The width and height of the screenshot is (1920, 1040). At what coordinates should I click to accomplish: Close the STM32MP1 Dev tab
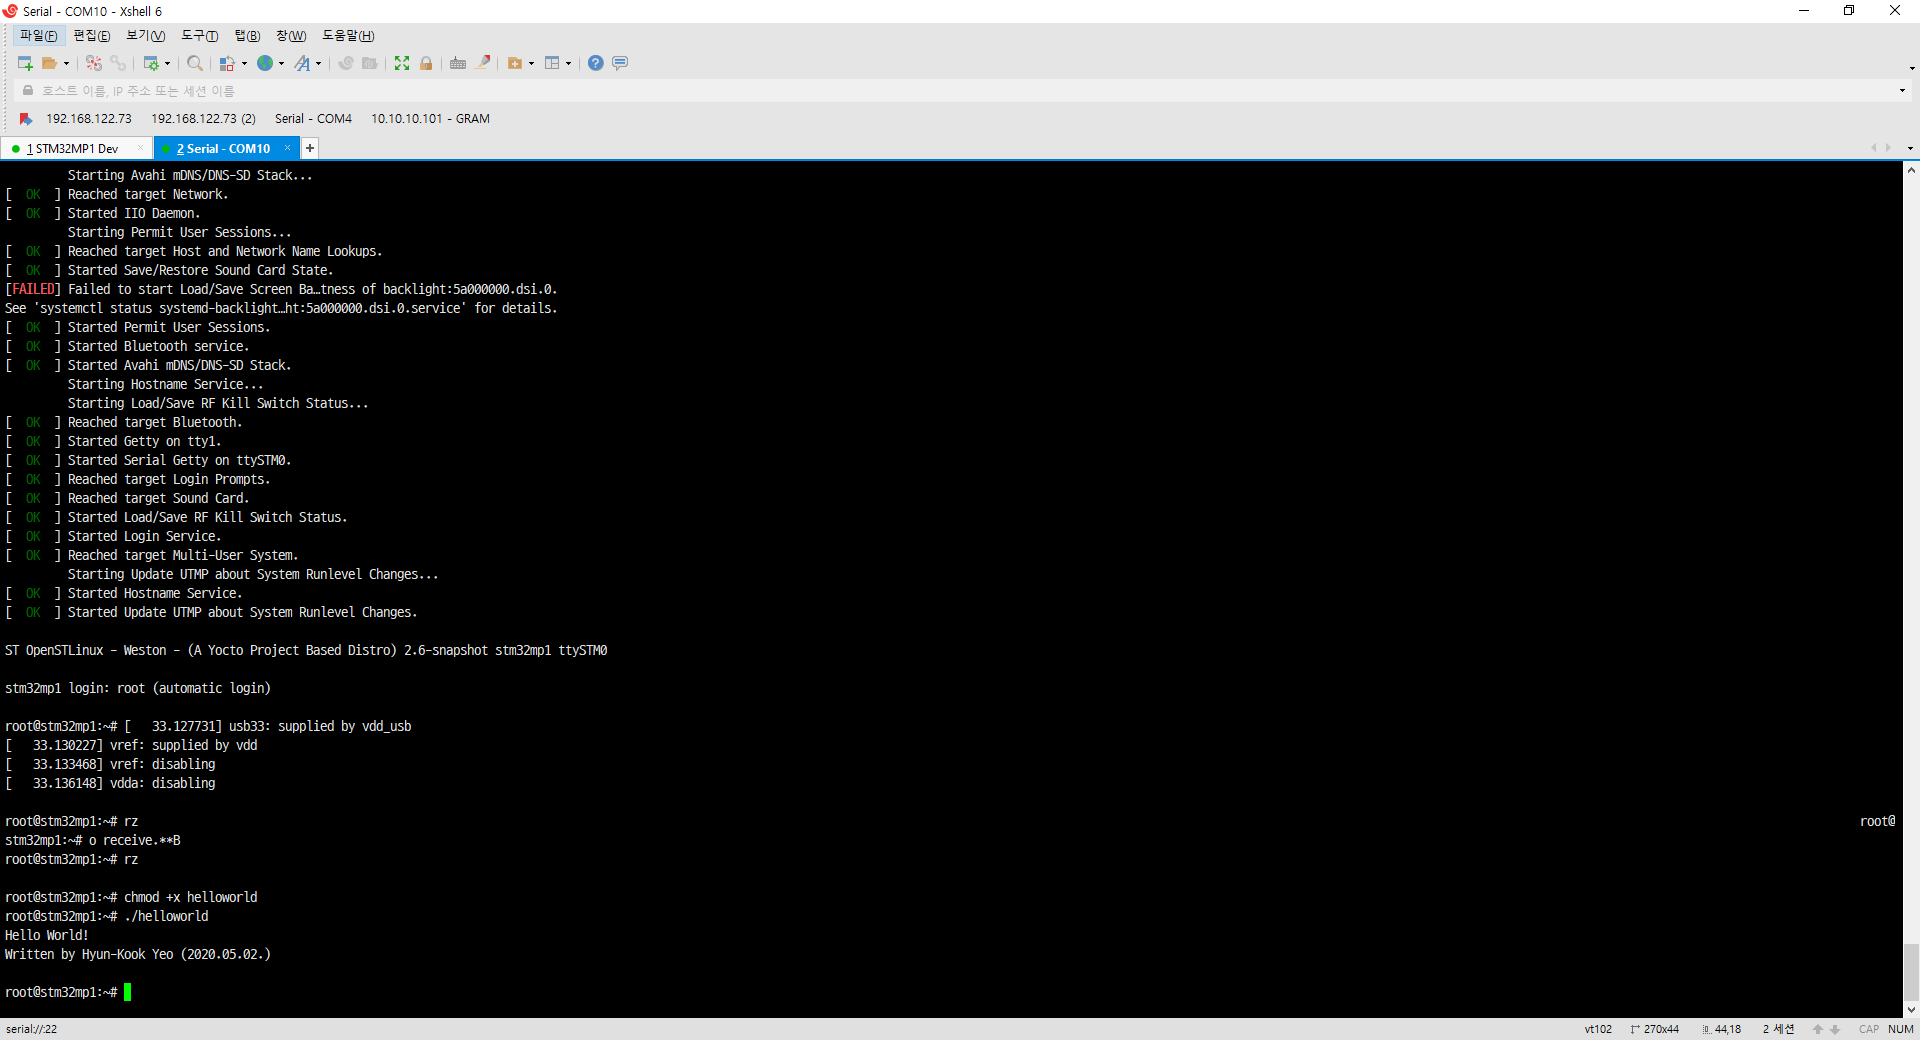(x=140, y=148)
